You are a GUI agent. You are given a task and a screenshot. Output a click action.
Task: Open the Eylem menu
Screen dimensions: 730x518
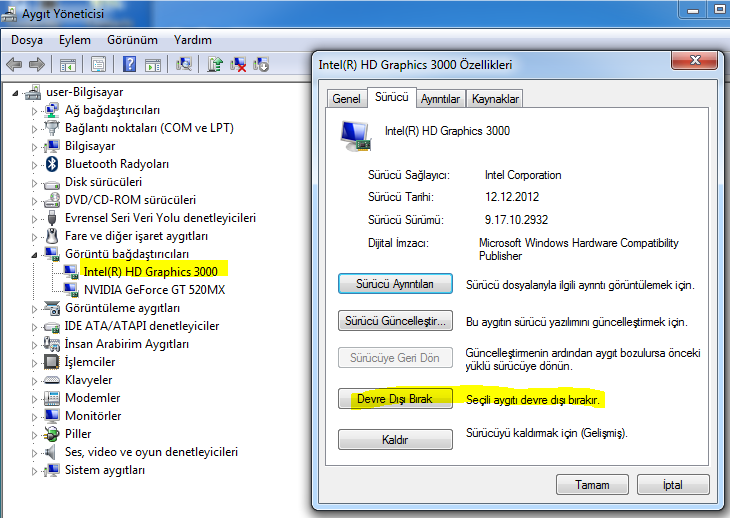74,40
